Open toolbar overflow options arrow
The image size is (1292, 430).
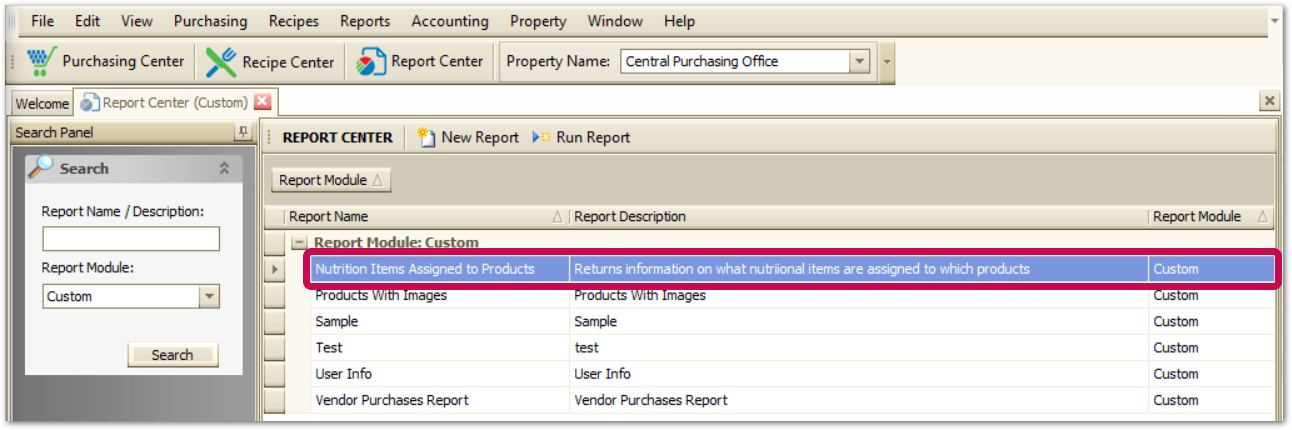click(886, 61)
